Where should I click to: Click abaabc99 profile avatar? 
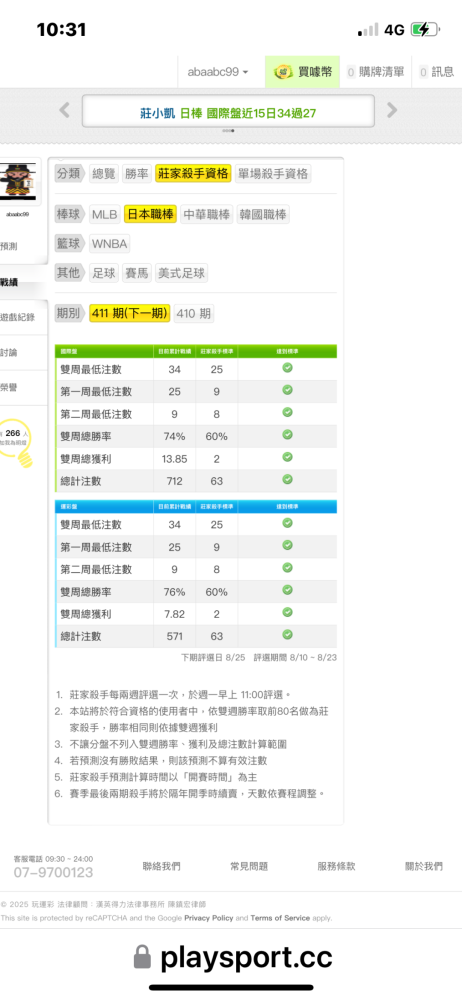18,179
